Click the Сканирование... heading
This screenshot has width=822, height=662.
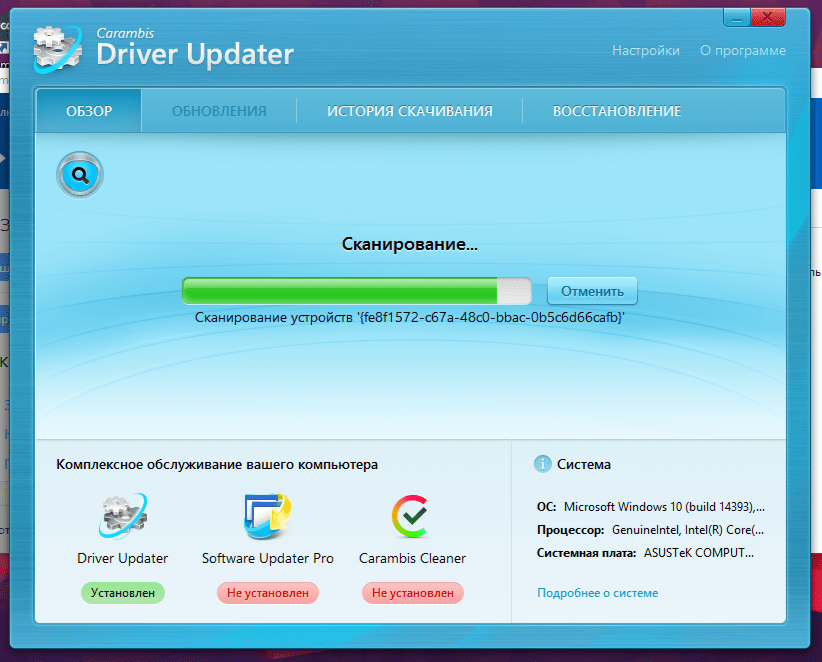pos(409,244)
